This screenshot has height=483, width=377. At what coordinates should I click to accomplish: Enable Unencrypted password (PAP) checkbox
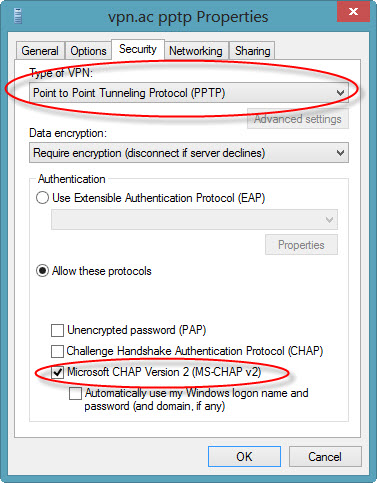coord(57,330)
